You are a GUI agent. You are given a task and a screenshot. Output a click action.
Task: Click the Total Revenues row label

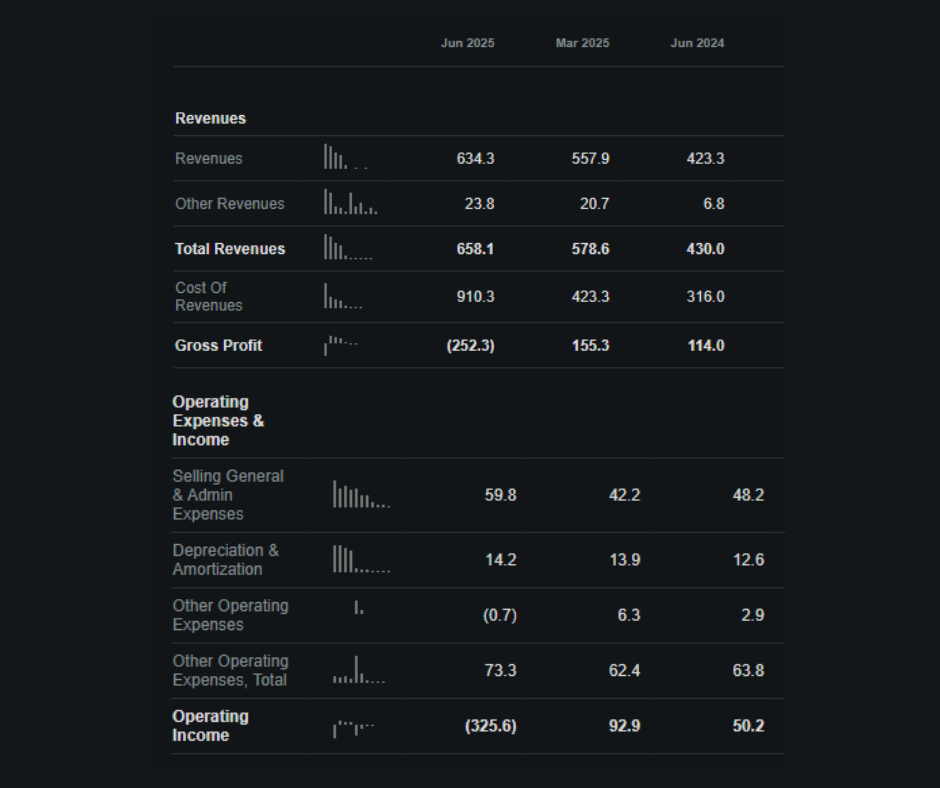point(230,249)
